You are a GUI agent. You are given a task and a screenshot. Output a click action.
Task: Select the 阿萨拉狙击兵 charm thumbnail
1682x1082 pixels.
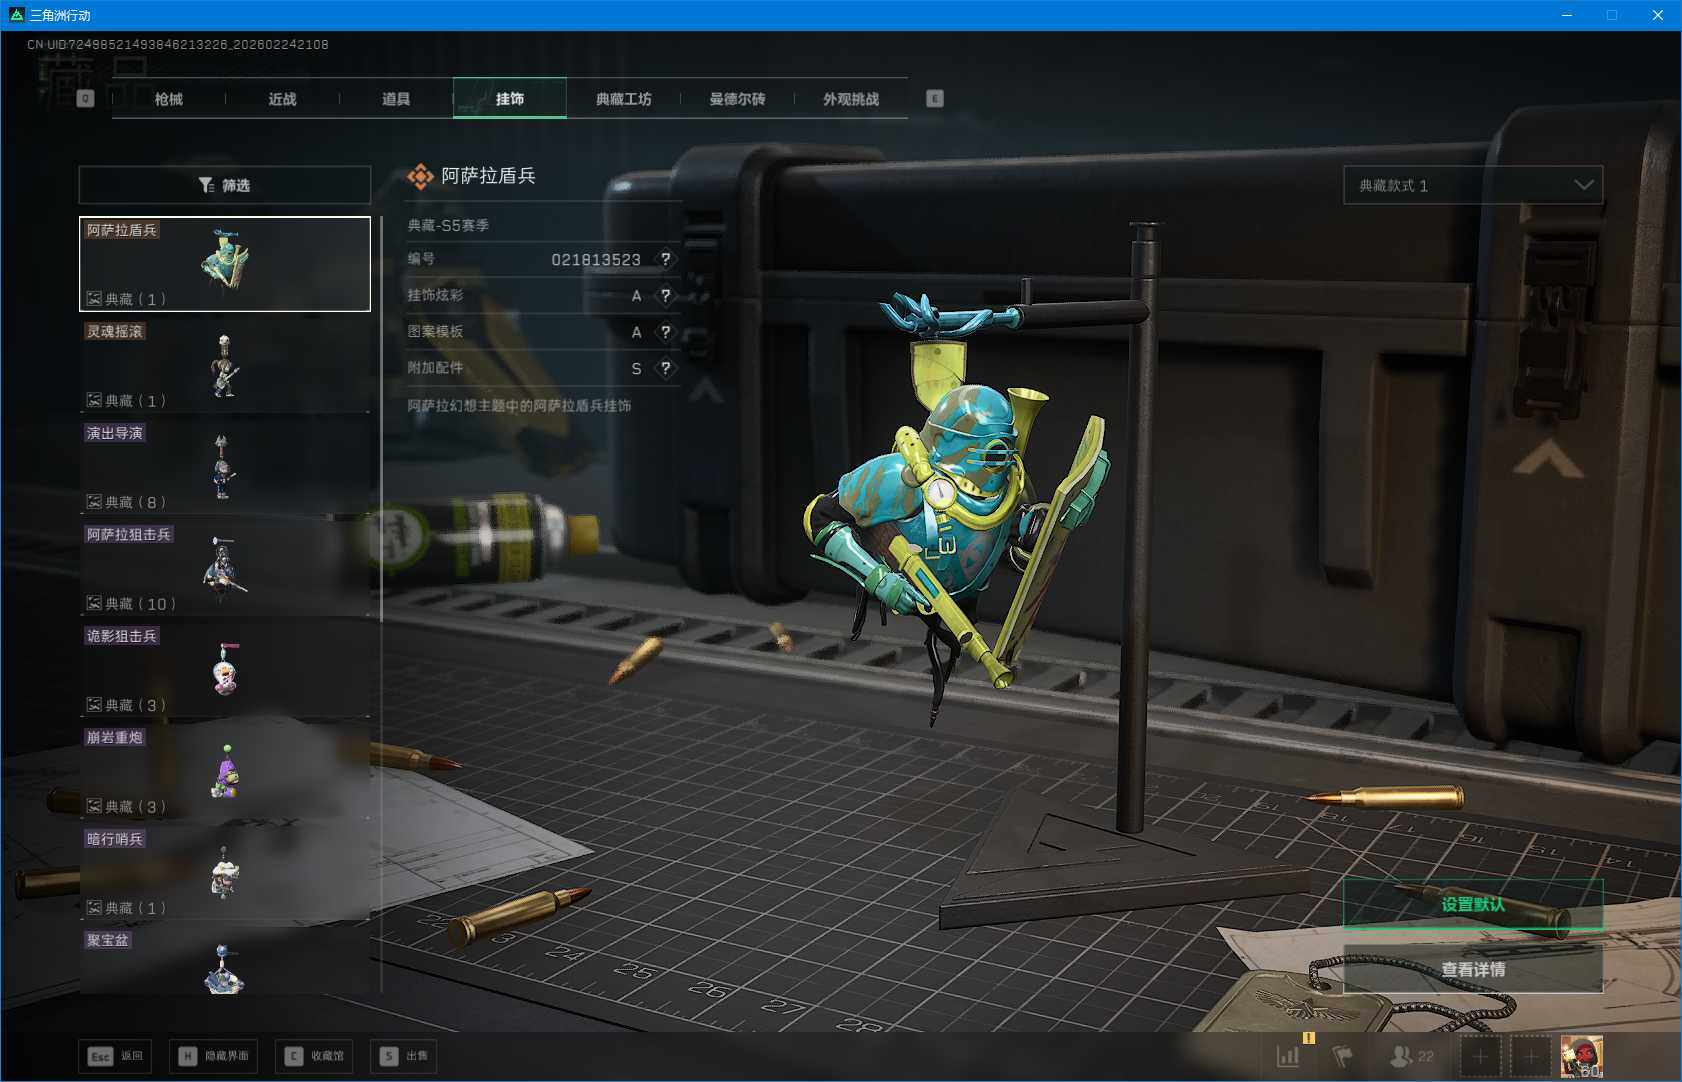point(224,568)
